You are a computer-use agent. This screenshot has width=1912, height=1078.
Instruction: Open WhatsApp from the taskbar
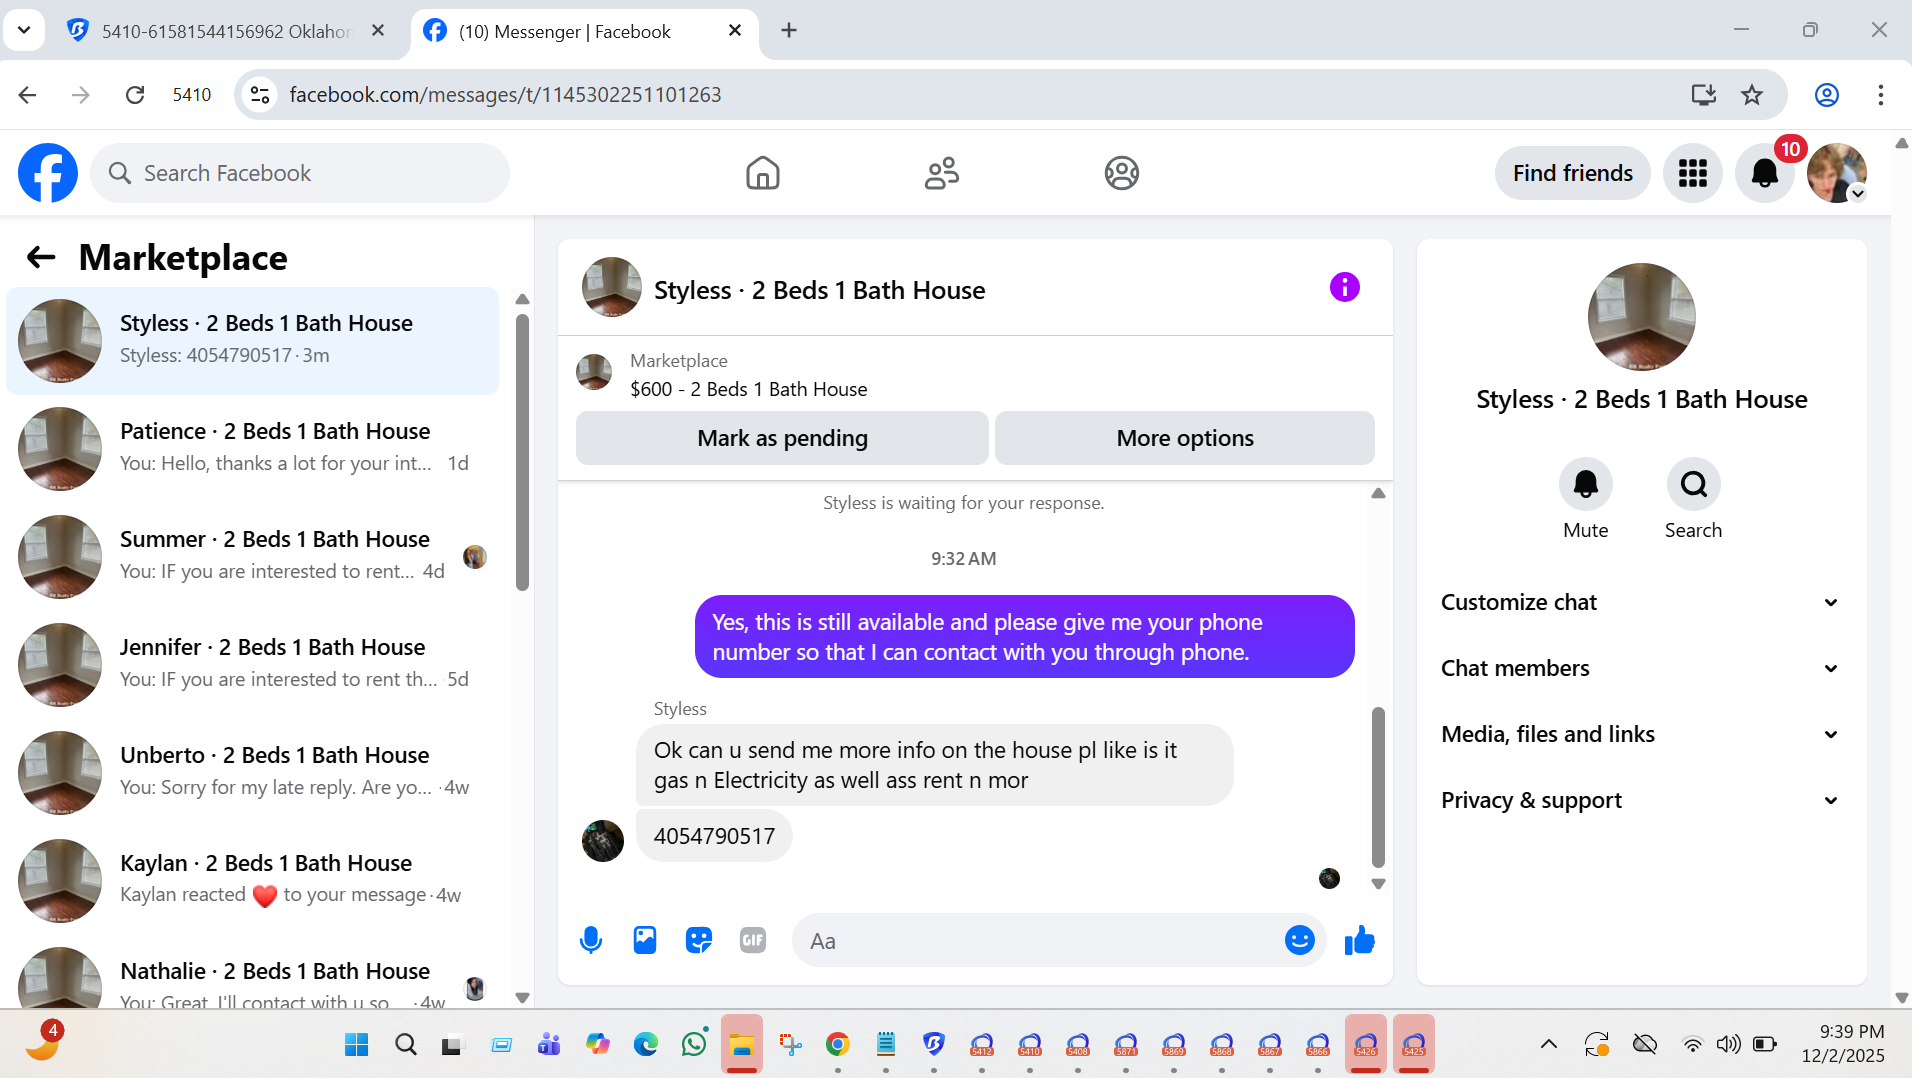click(693, 1045)
